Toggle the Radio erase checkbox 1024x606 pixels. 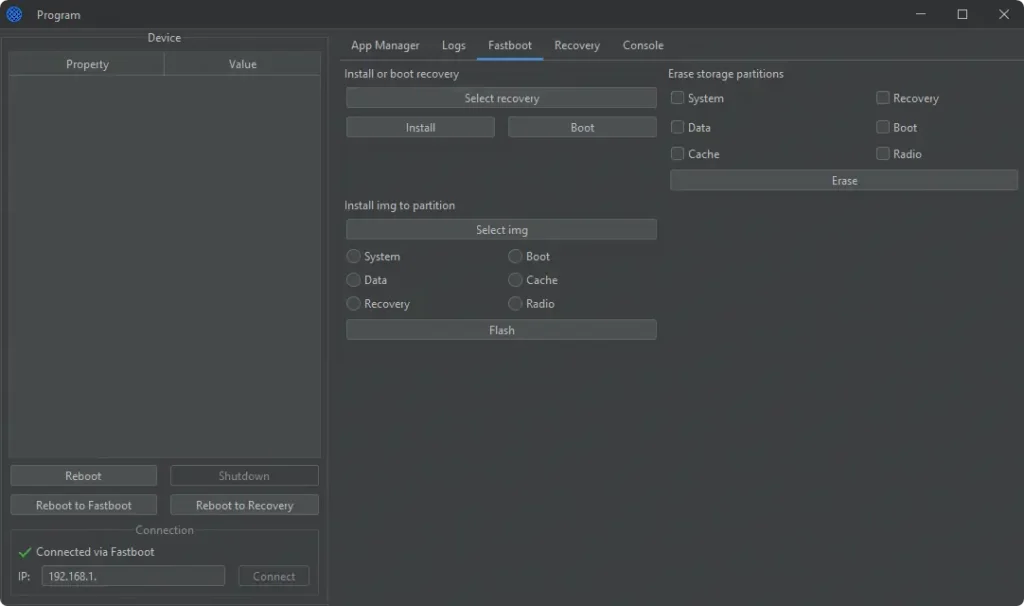883,154
